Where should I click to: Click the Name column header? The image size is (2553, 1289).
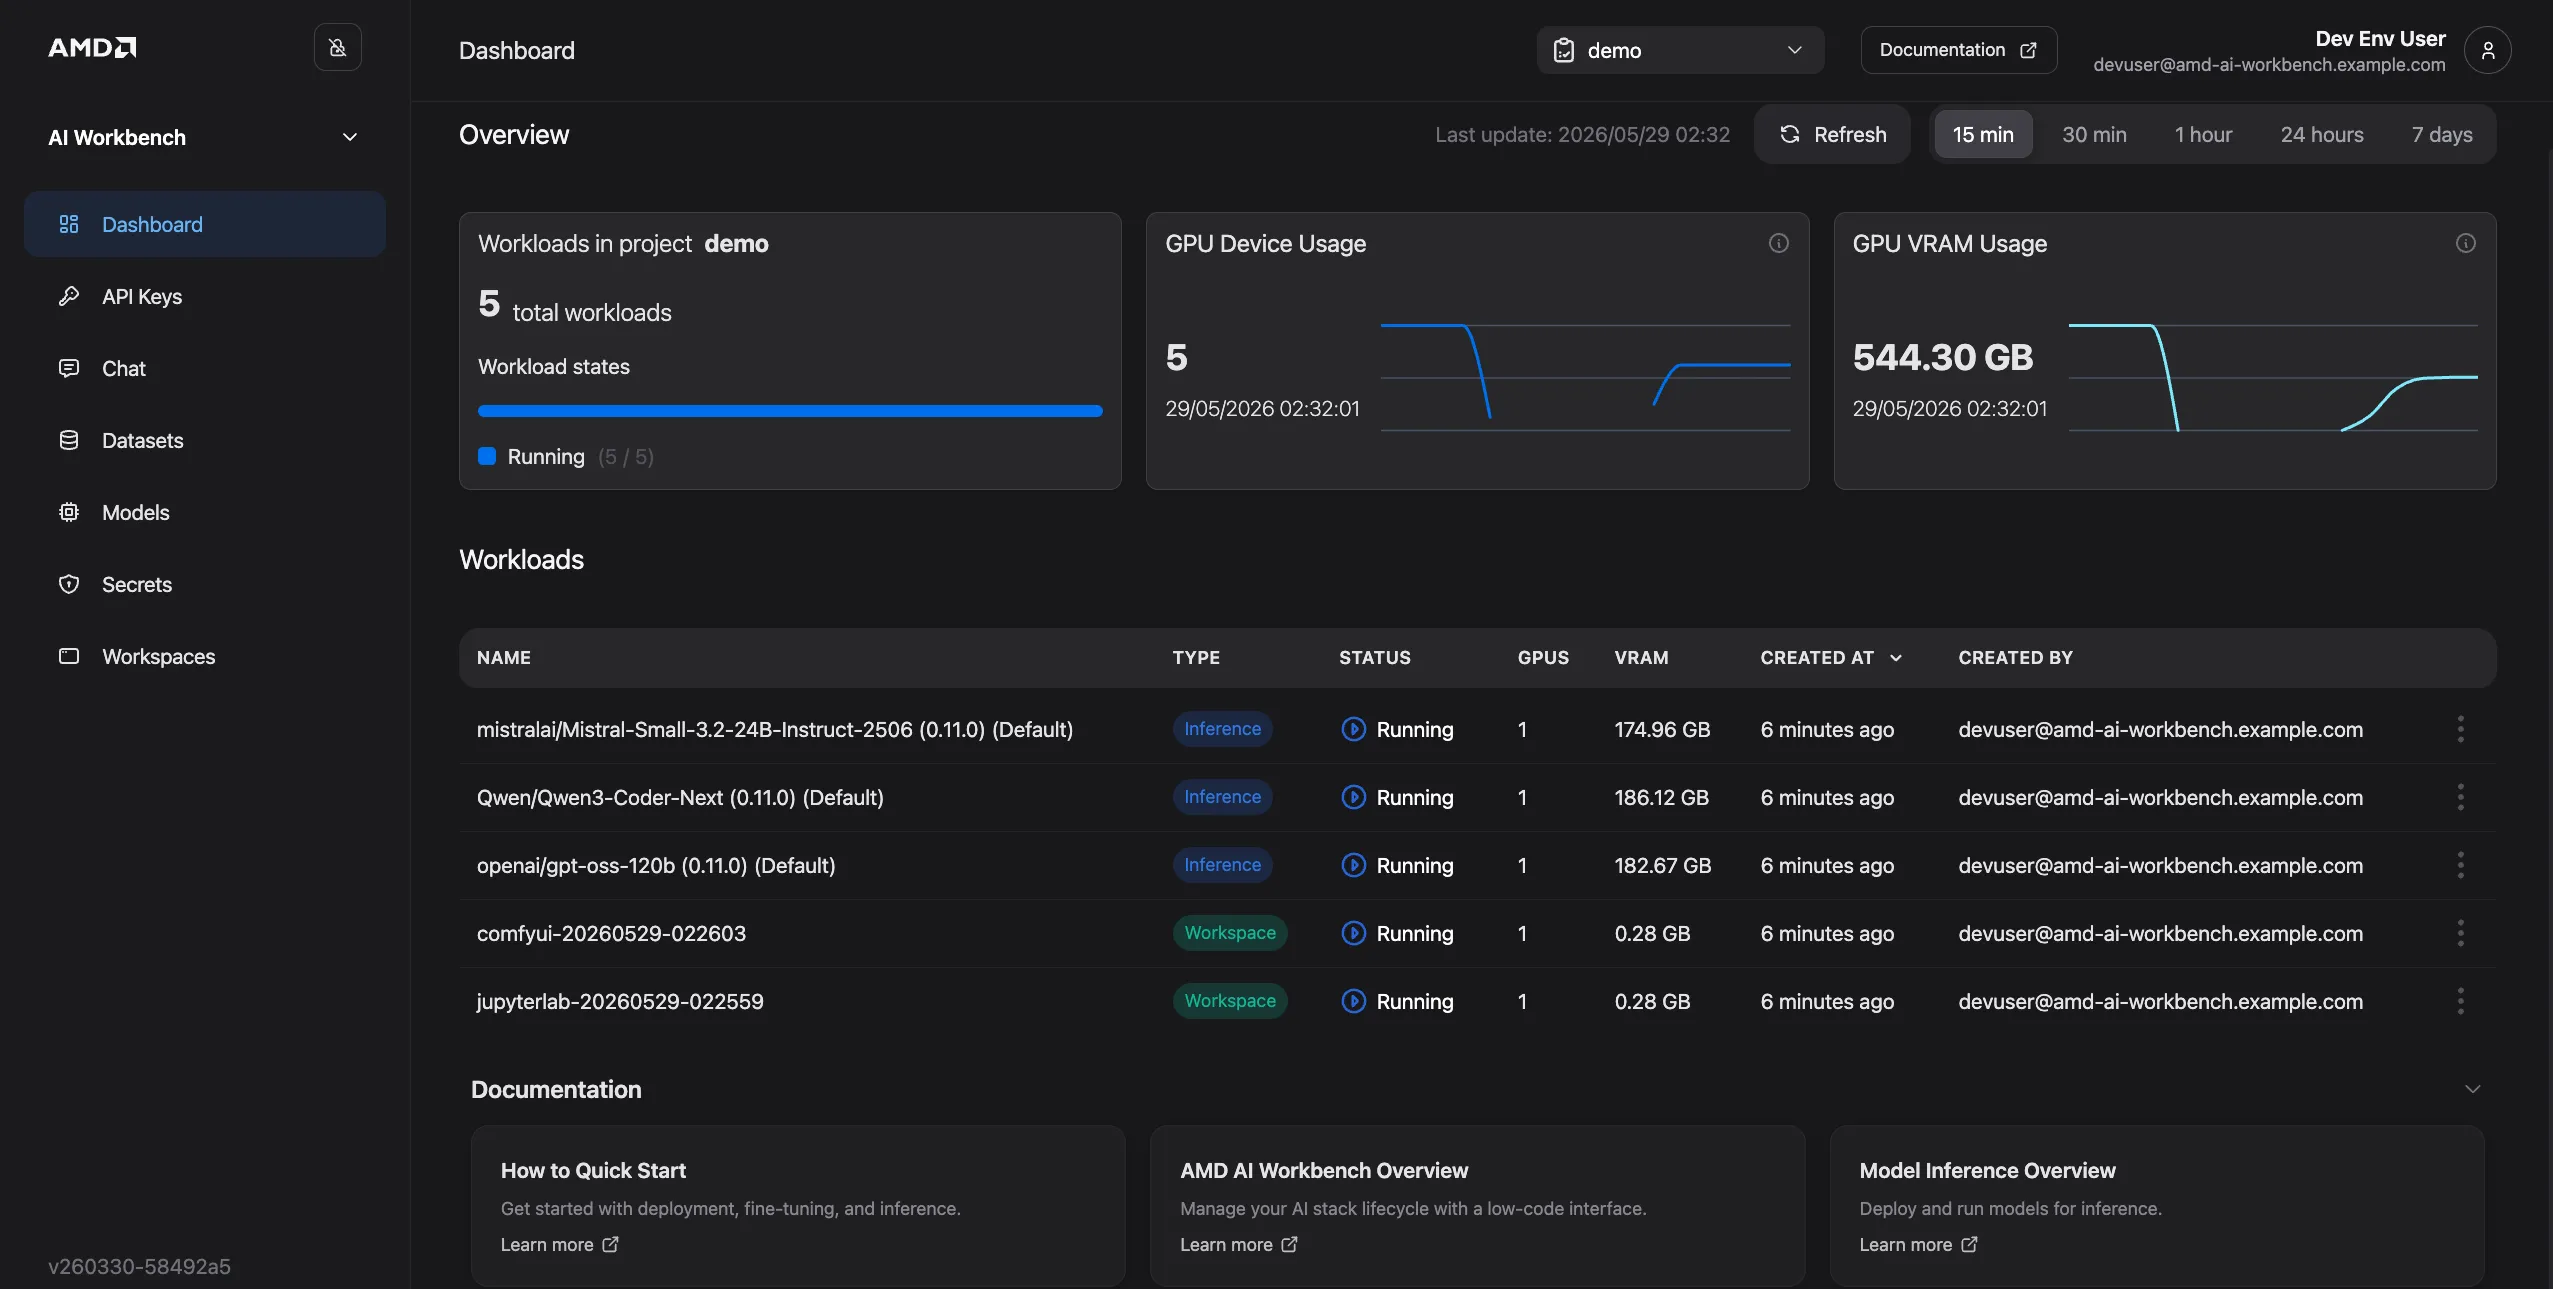(503, 657)
